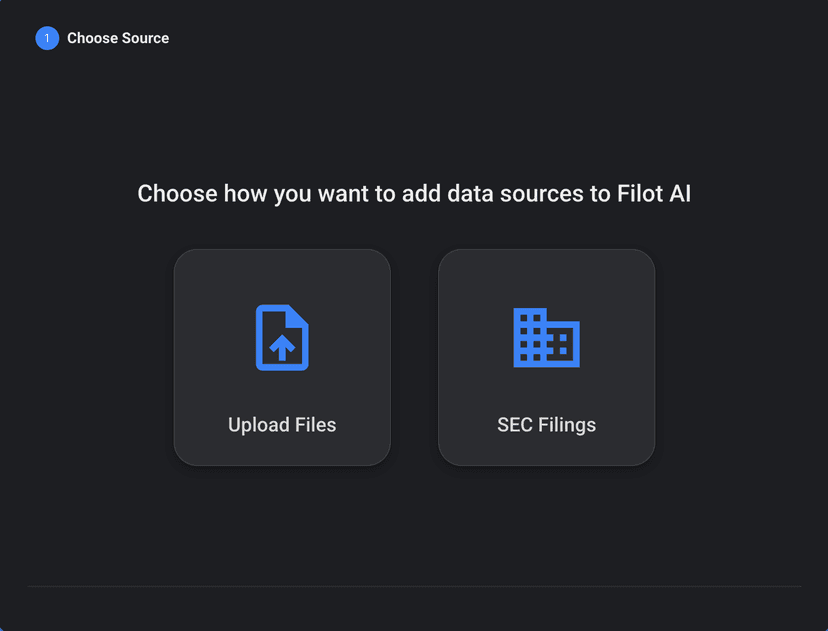Click the heading about adding data sources
828x631 pixels.
pos(414,193)
